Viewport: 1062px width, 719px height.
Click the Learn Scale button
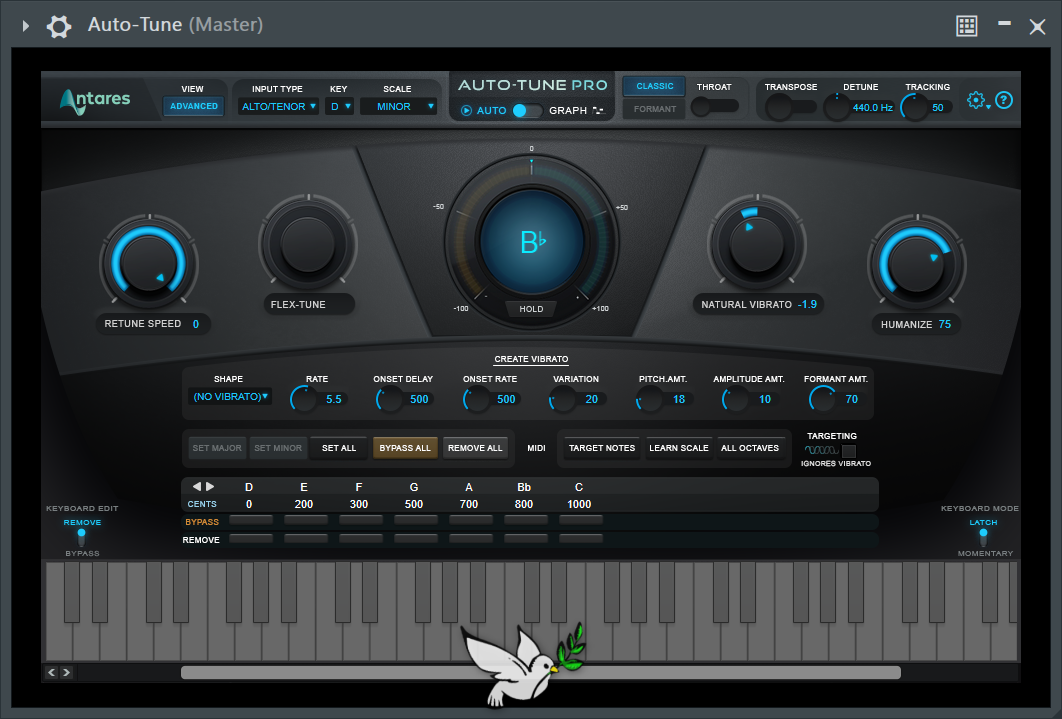click(x=679, y=448)
